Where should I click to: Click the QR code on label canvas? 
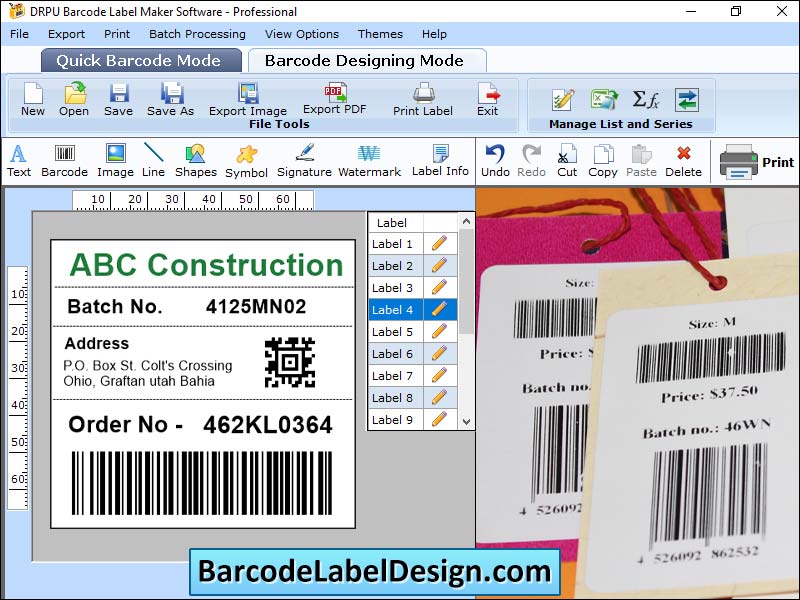click(x=290, y=362)
